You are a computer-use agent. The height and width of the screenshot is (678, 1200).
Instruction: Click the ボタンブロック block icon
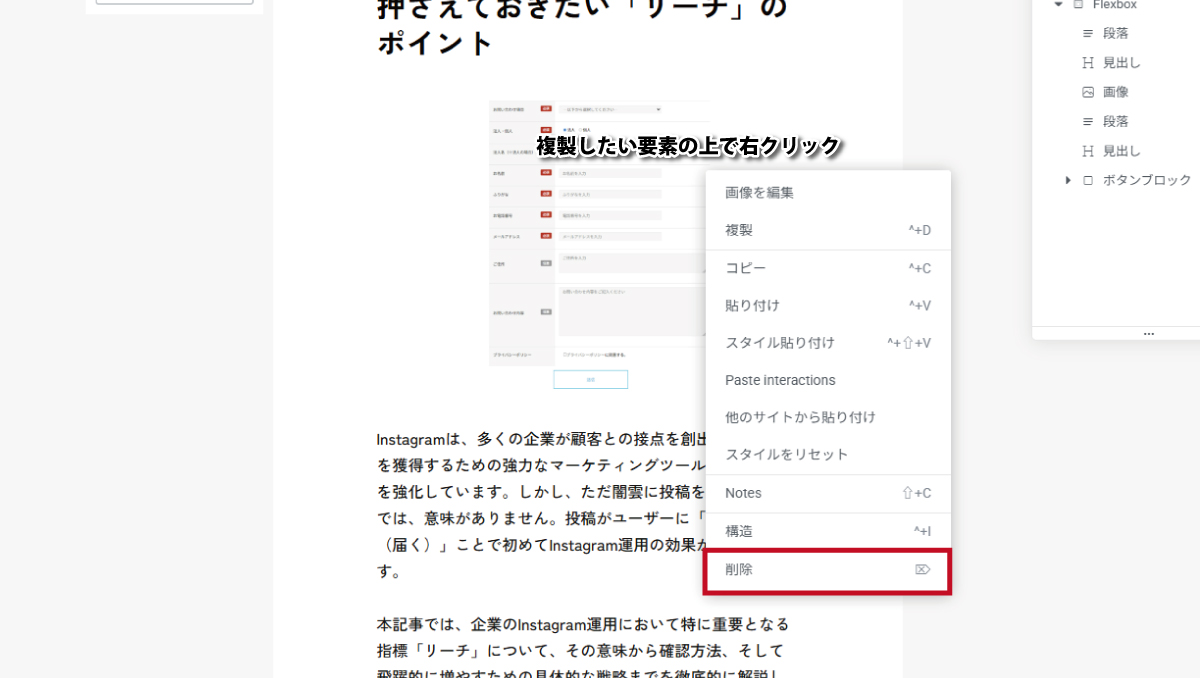(1088, 180)
